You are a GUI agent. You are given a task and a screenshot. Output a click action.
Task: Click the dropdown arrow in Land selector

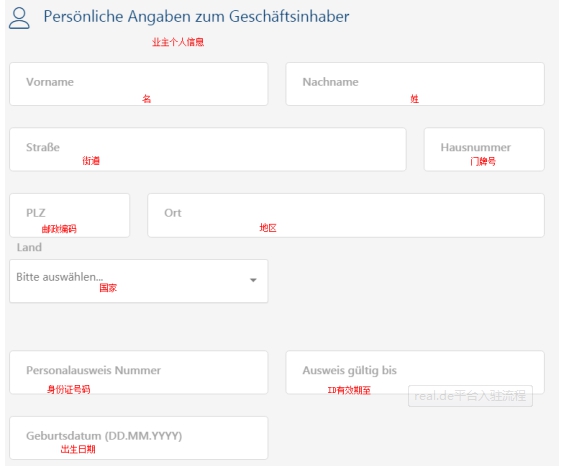253,280
